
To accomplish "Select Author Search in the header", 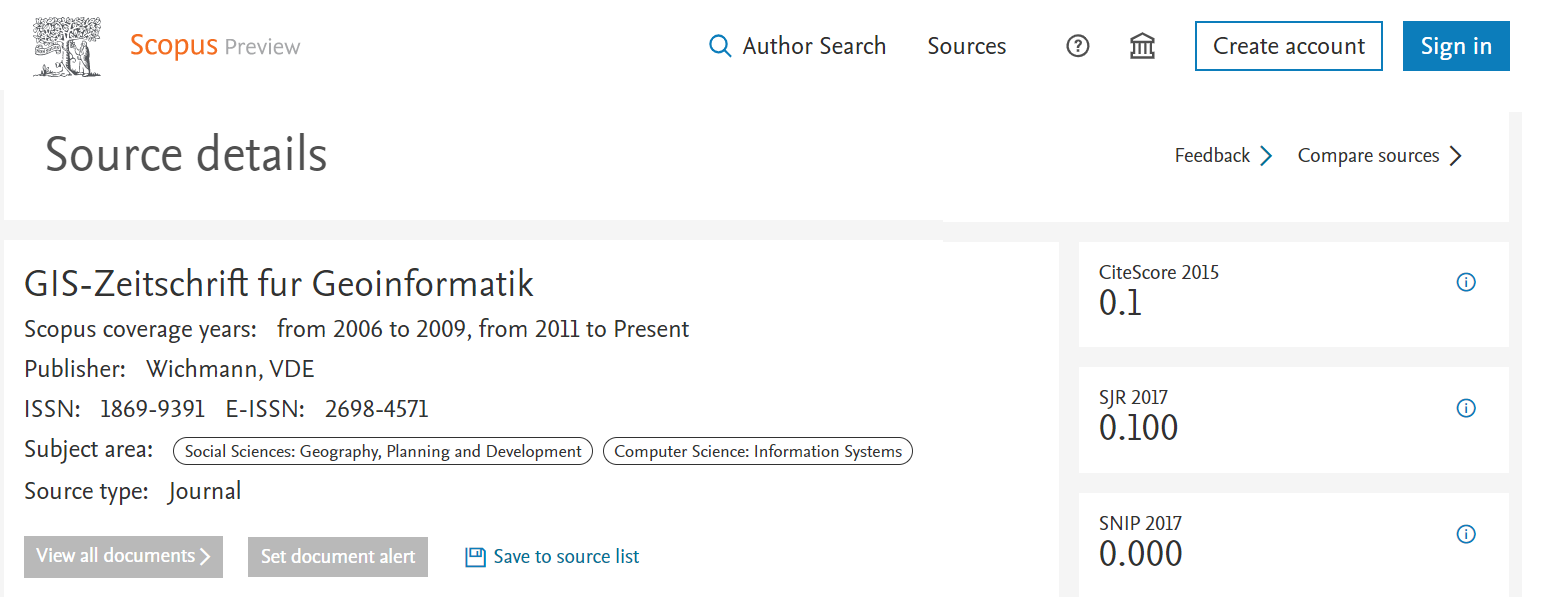I will click(813, 46).
